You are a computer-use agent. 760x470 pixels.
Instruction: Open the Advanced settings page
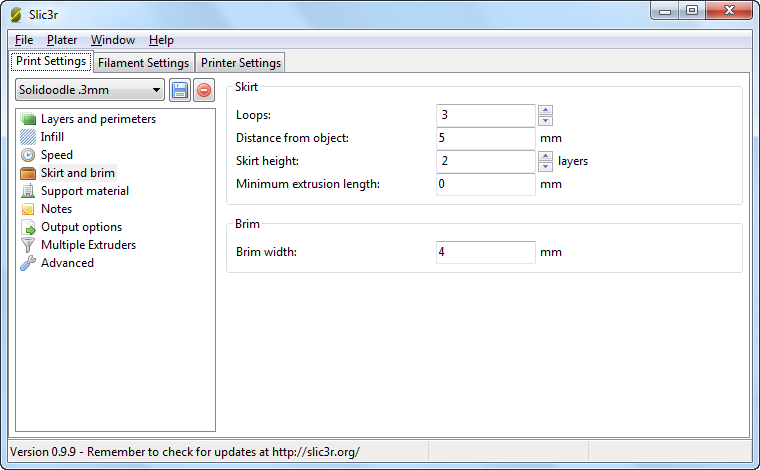click(x=67, y=263)
